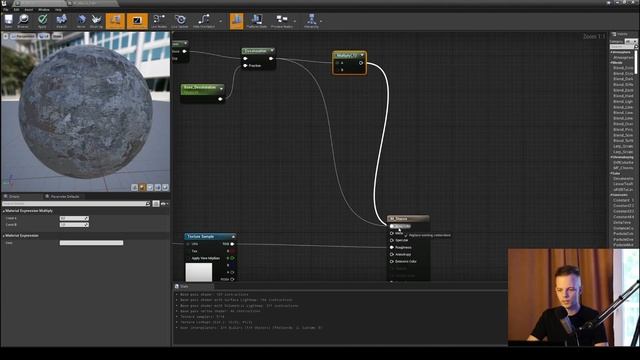Collapse the Material Expression section
Viewport: 640px width, 360px height.
4,236
